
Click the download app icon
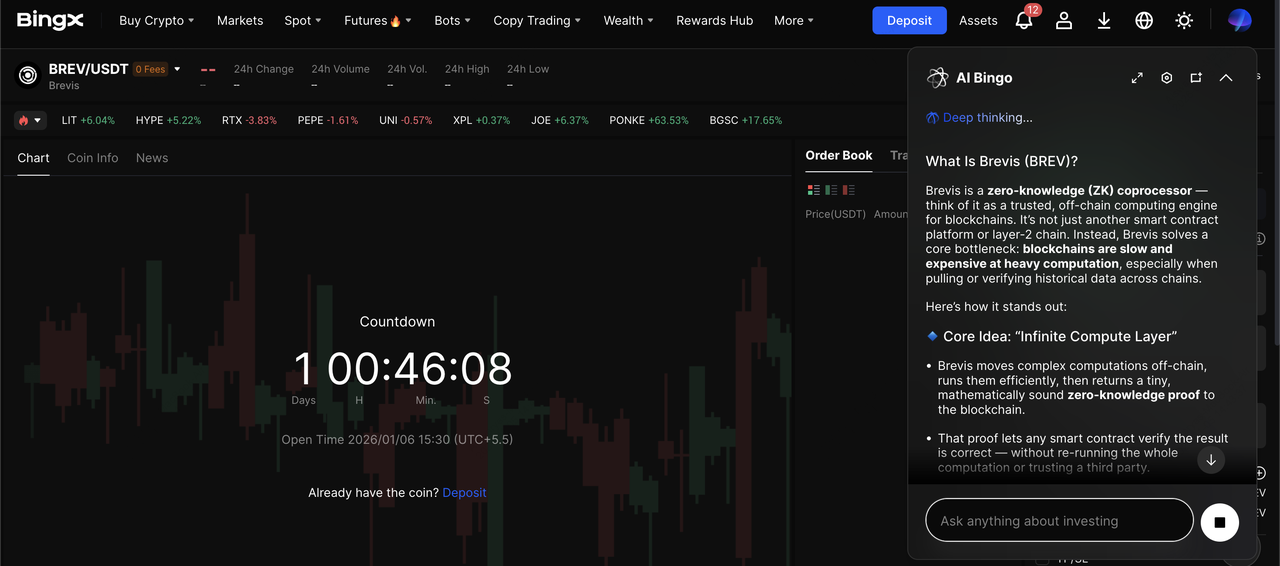coord(1104,21)
